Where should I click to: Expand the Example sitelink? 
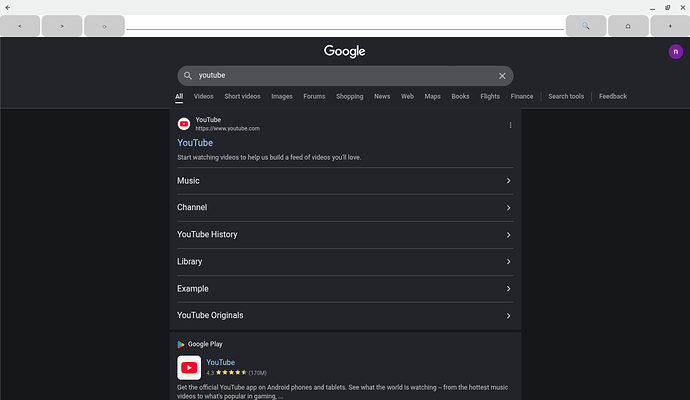[345, 289]
